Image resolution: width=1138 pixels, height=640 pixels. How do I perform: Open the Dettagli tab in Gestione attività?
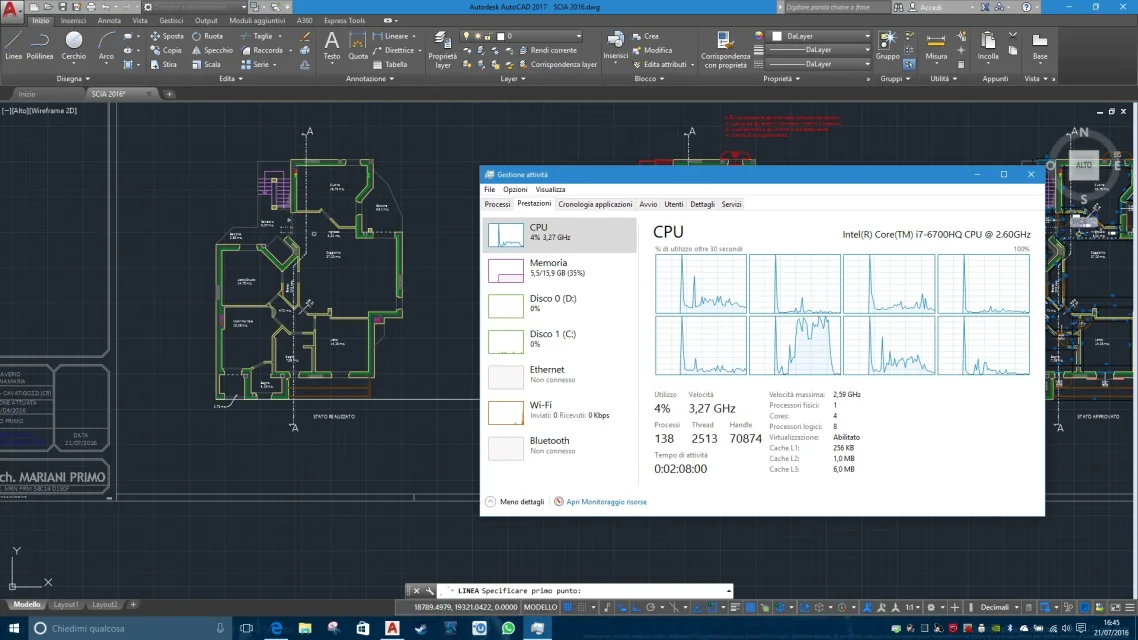[702, 205]
